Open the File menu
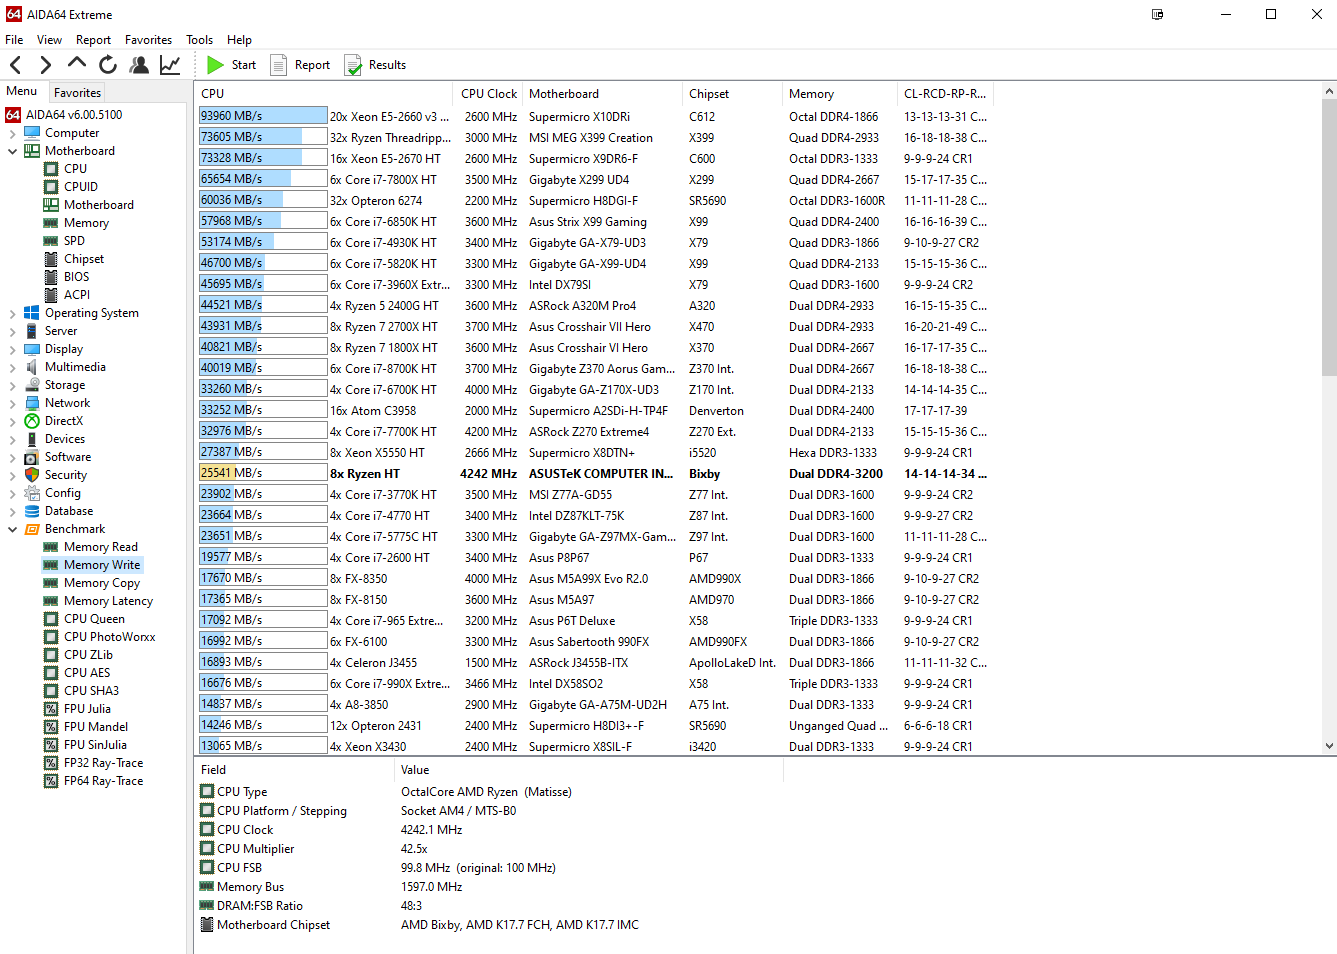 [x=14, y=40]
